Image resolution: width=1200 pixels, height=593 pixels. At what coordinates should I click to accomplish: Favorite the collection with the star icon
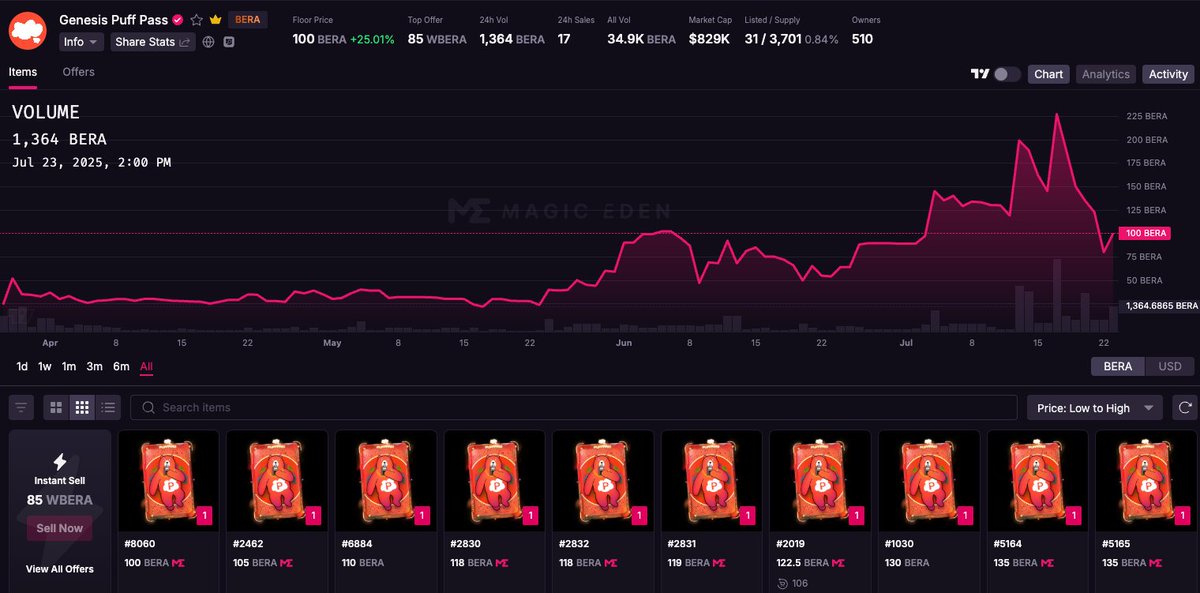point(196,20)
